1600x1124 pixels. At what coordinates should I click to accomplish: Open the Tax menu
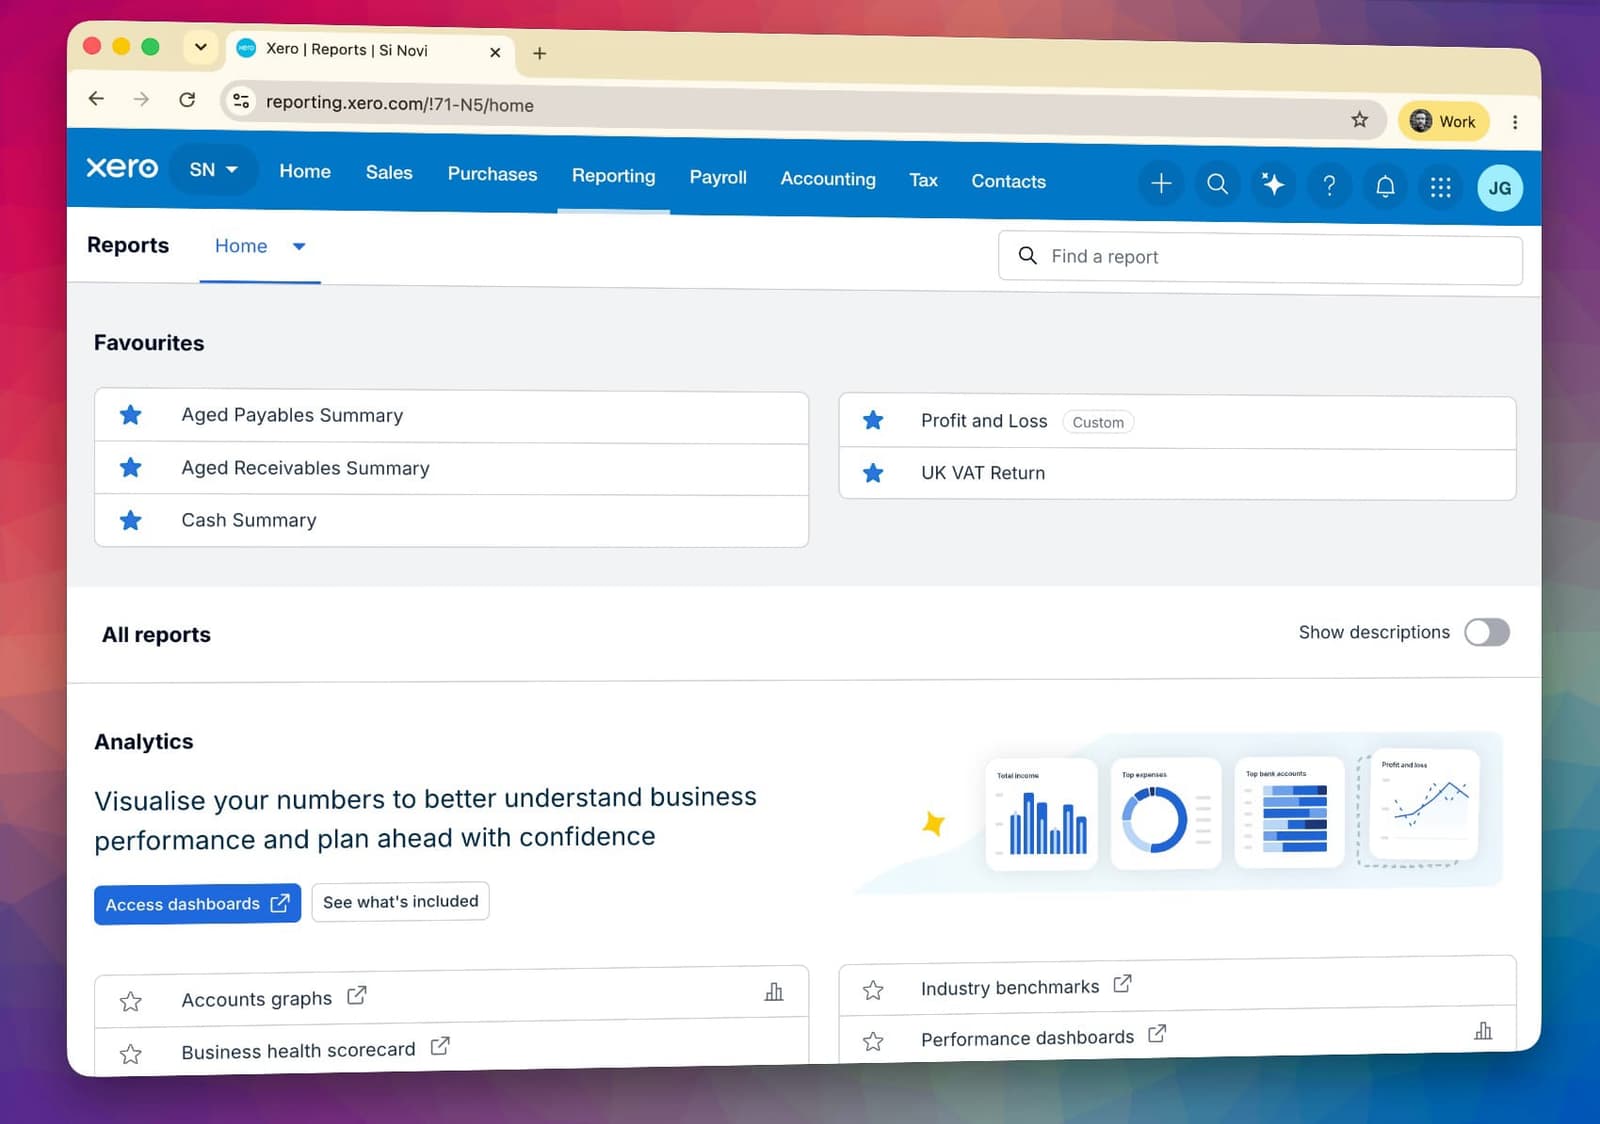coord(923,180)
